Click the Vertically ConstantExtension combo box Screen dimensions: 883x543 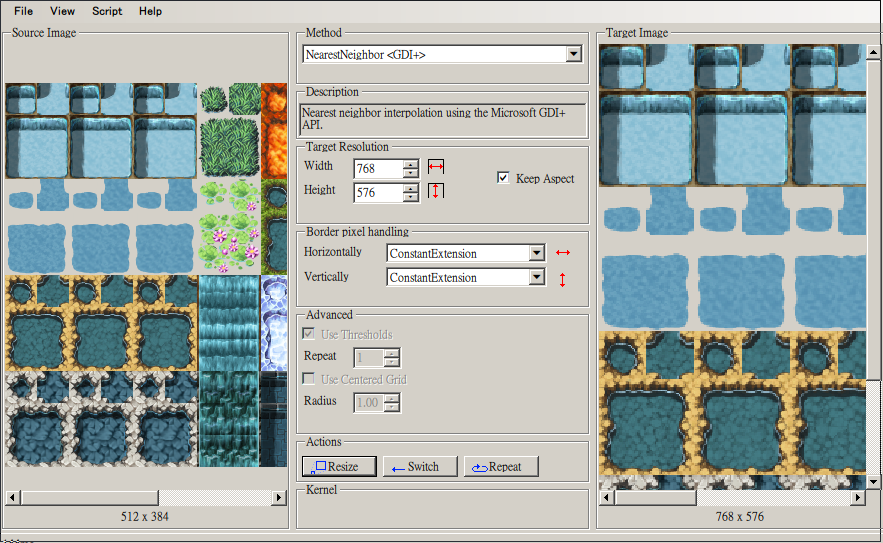pos(466,277)
